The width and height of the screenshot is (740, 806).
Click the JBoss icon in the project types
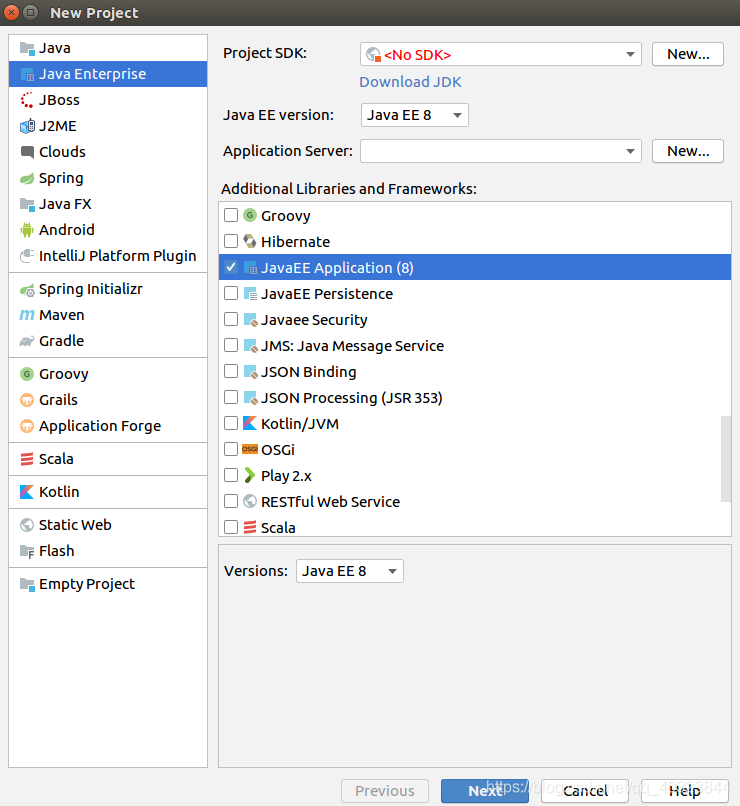click(27, 100)
